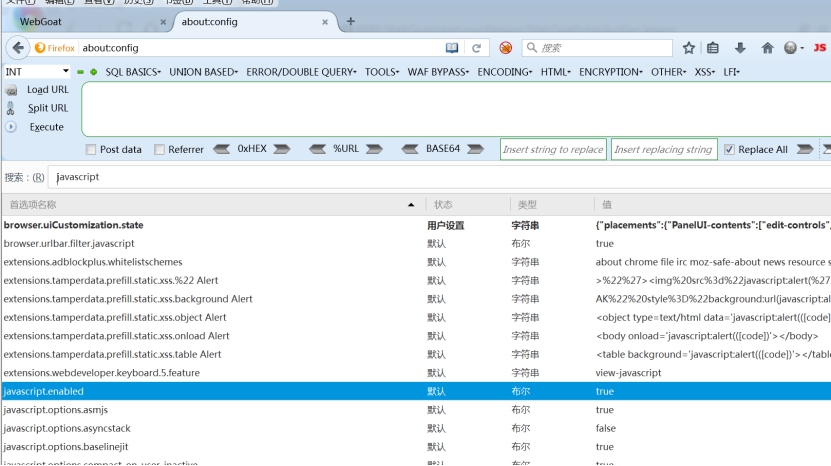Decode hex with left arrow beside 0xHEX
Screen dimensions: 831x466
221,150
